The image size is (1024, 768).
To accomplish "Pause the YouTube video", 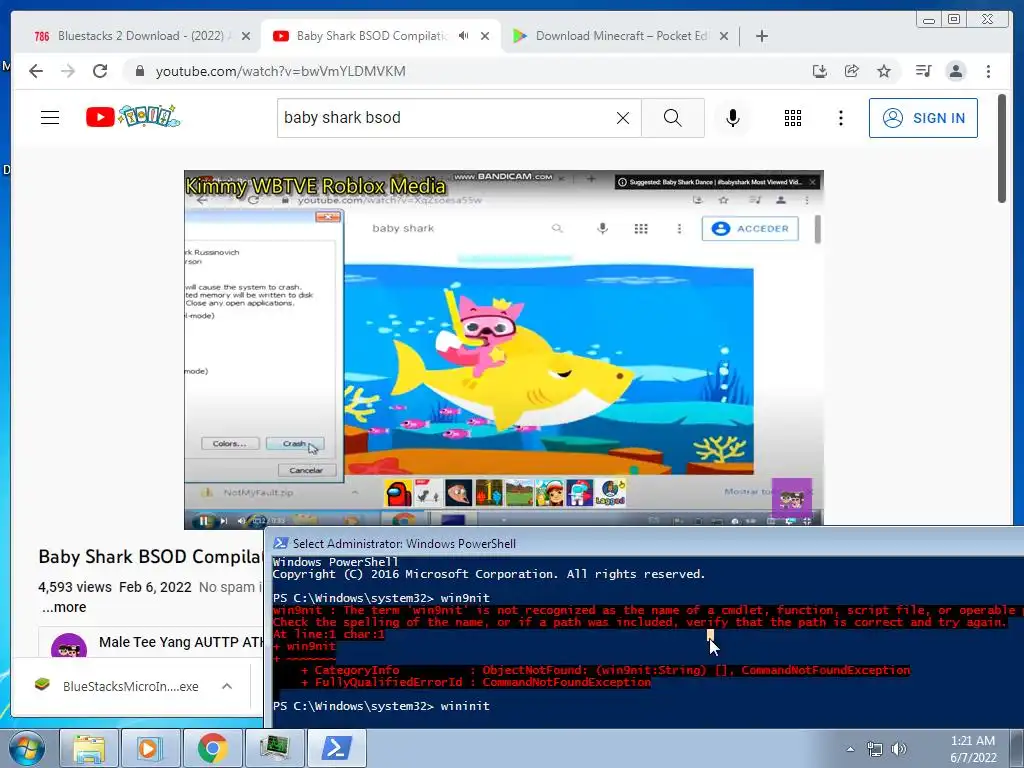I will (204, 520).
